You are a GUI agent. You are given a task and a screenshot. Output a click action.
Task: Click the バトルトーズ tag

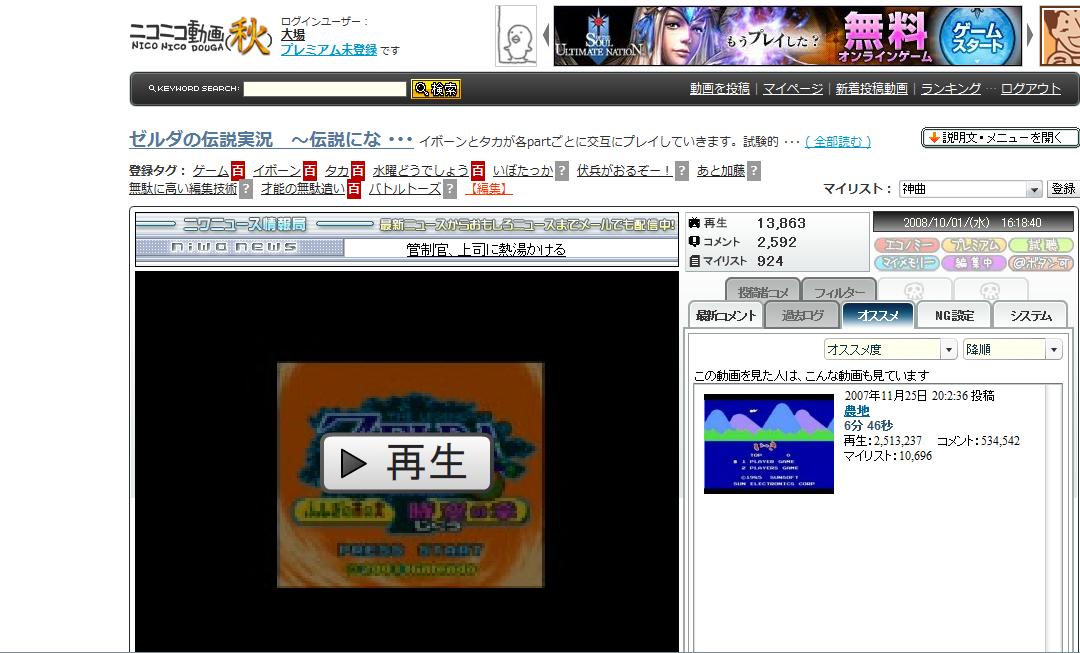point(405,189)
